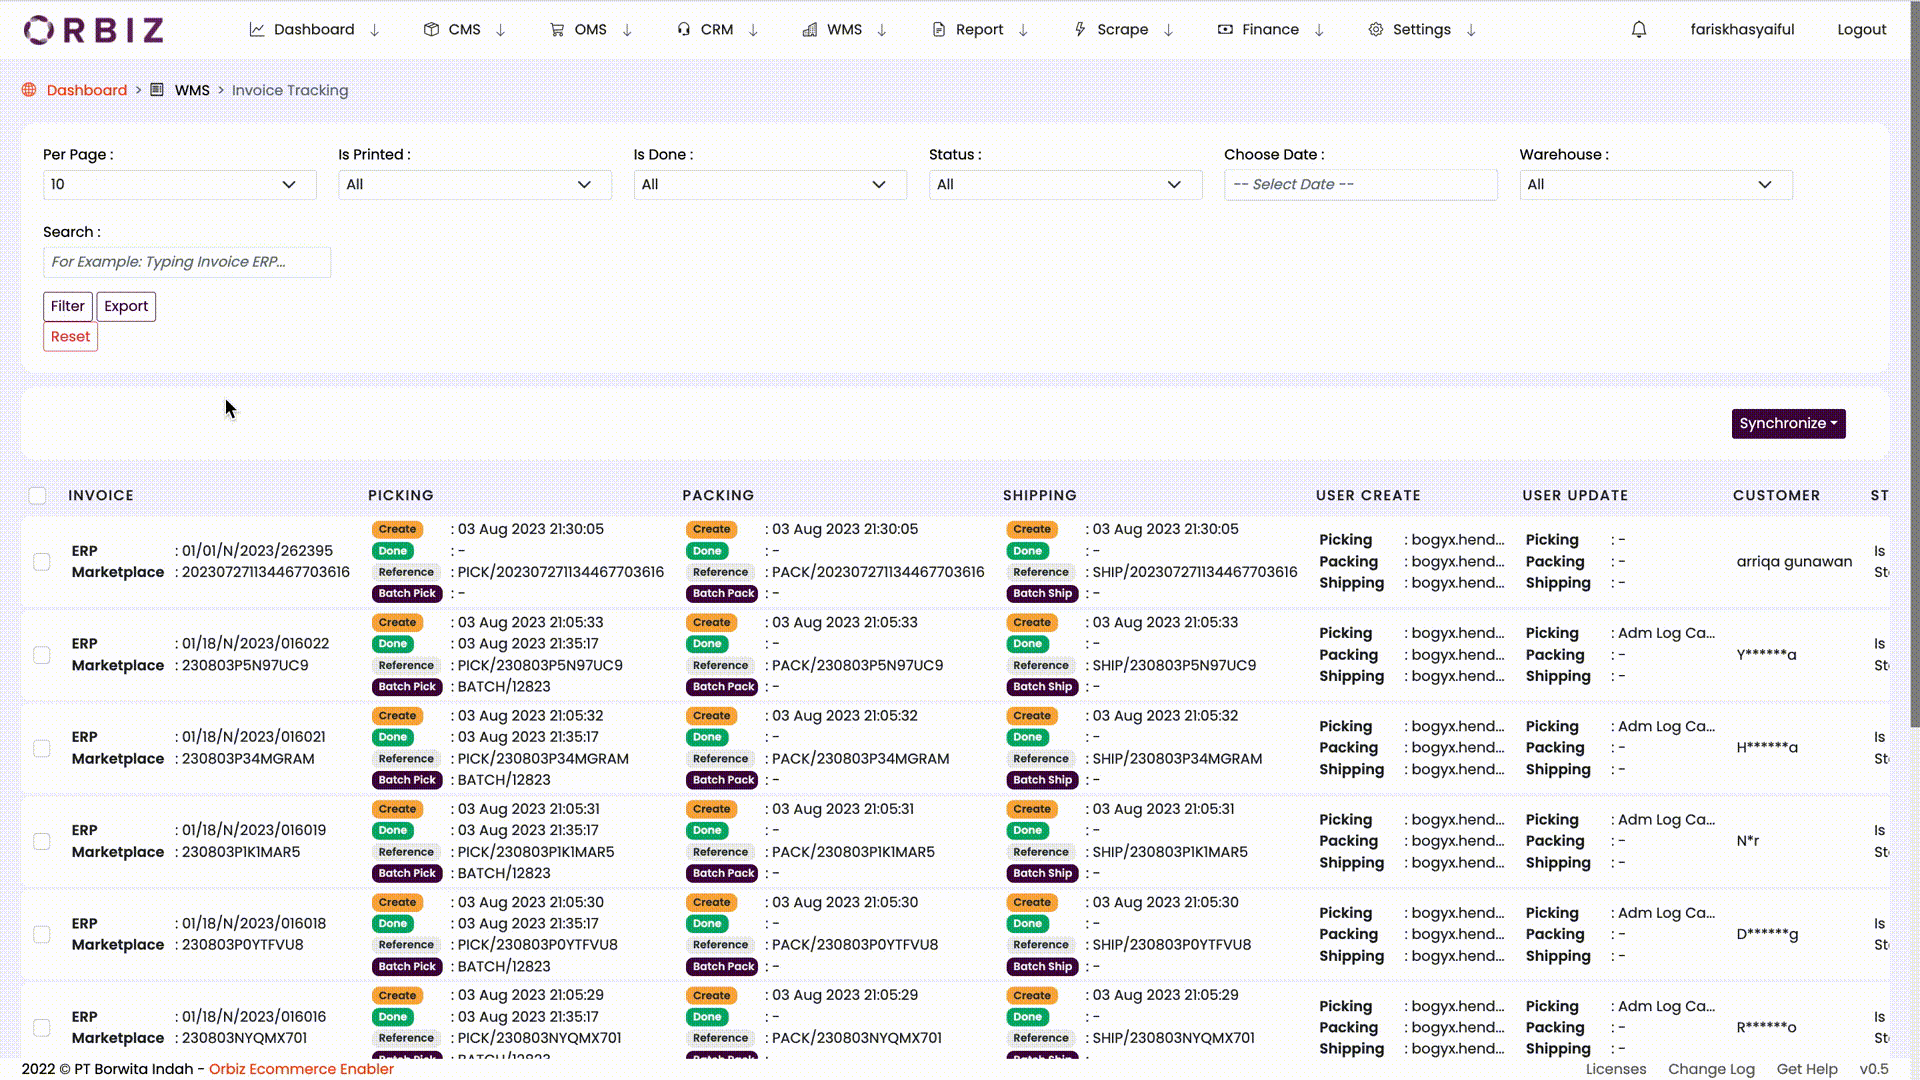The image size is (1920, 1080).
Task: Open the Settings menu
Action: click(1421, 30)
